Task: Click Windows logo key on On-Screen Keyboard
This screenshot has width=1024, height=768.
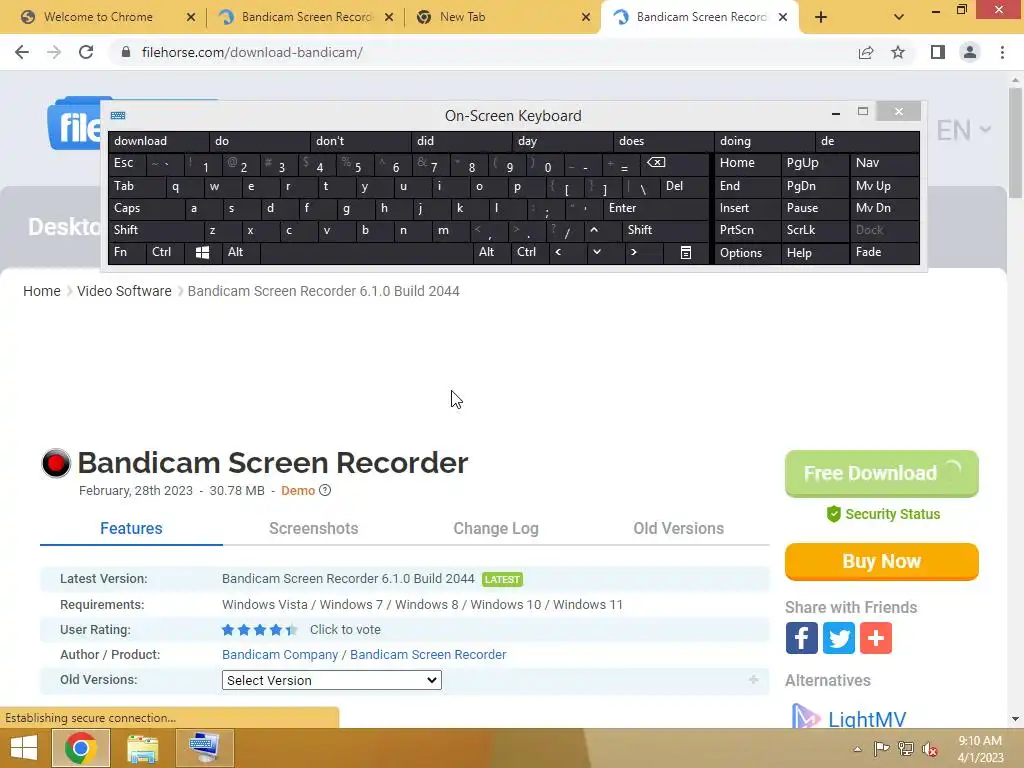Action: 202,253
